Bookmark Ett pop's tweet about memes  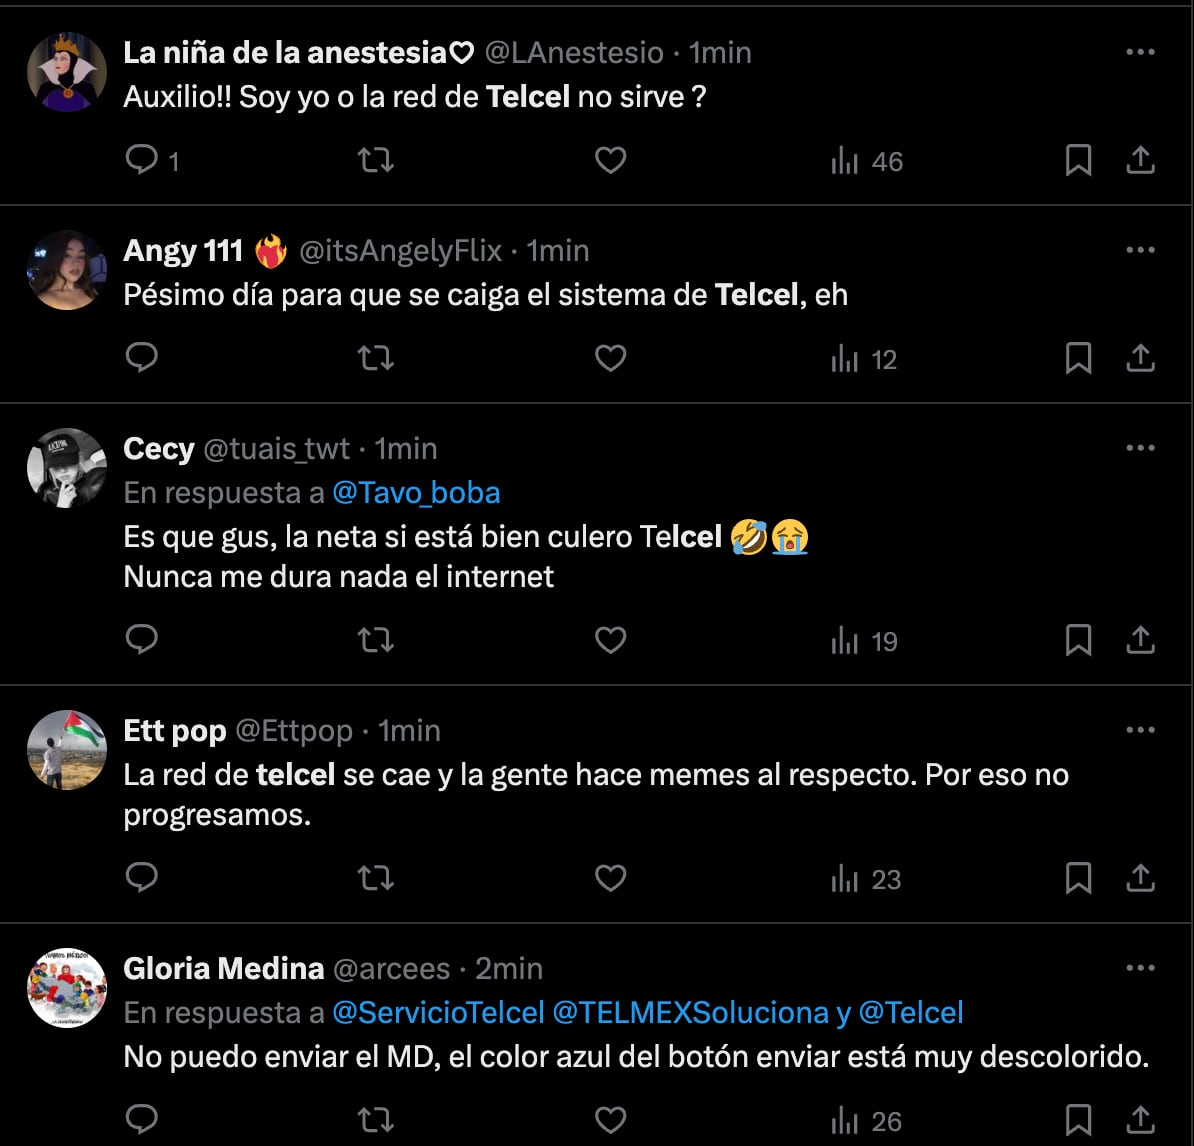(x=1079, y=878)
